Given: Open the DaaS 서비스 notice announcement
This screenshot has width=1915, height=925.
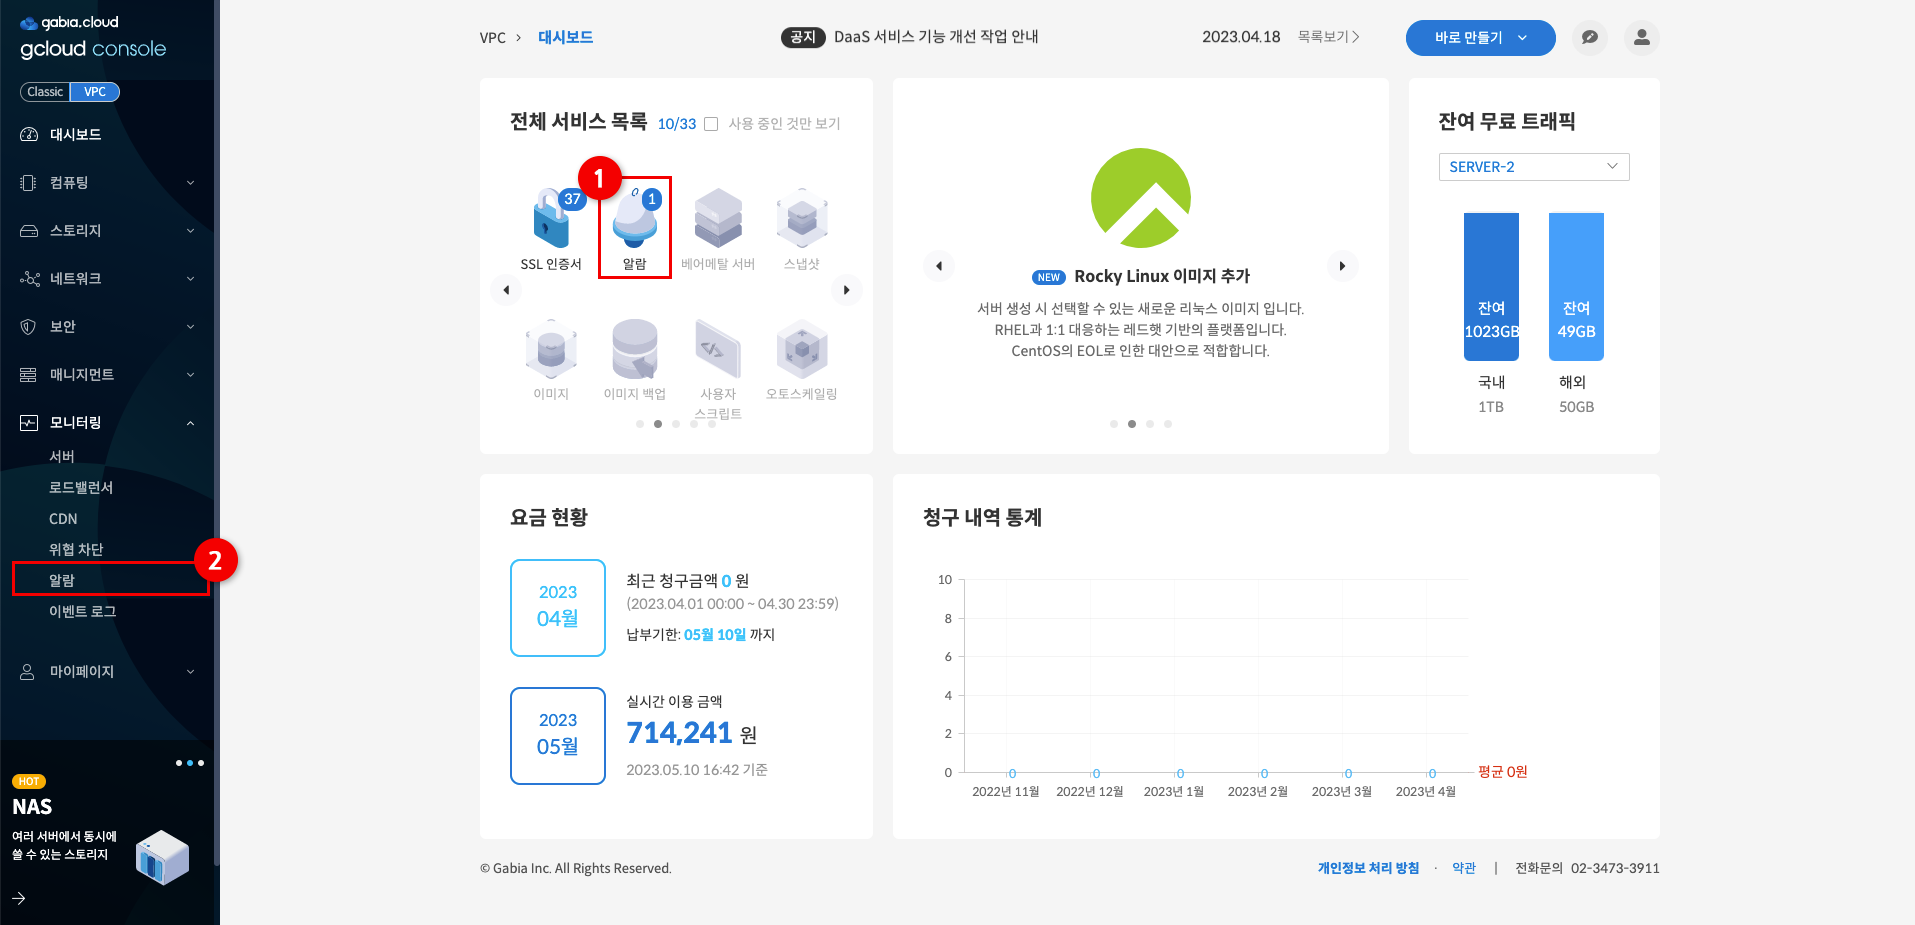Looking at the screenshot, I should 936,37.
